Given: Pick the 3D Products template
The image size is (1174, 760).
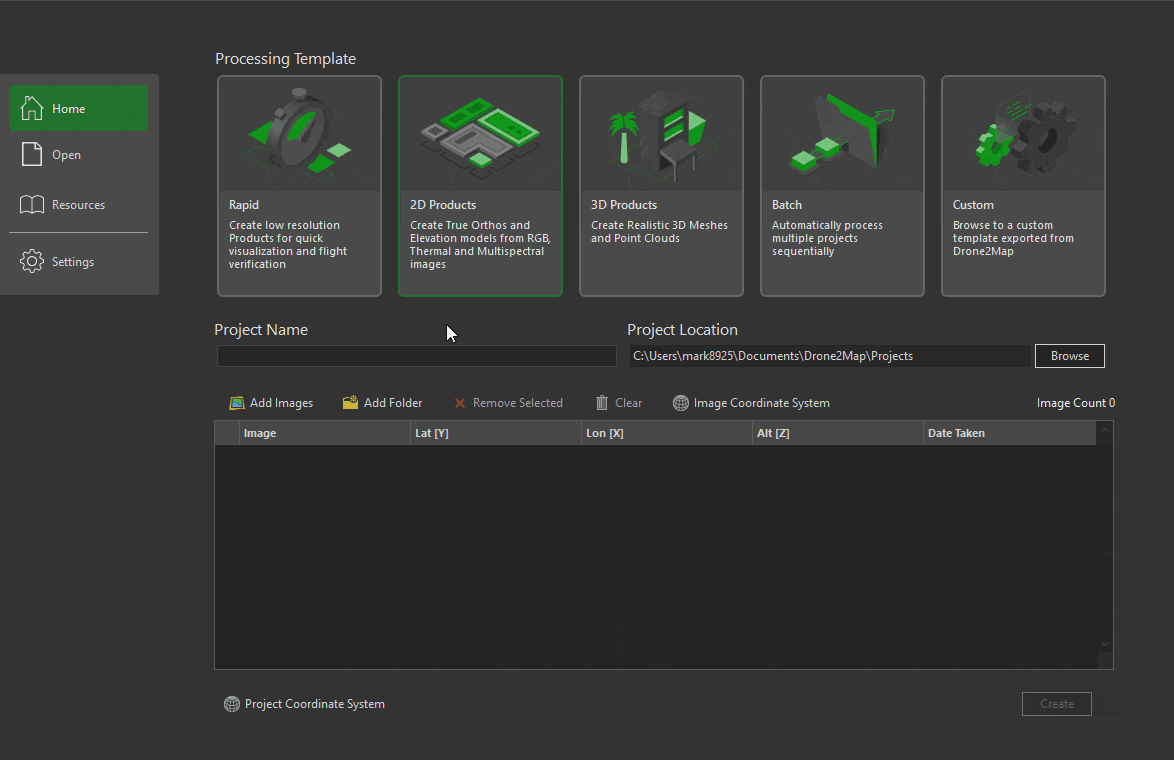Looking at the screenshot, I should 661,186.
